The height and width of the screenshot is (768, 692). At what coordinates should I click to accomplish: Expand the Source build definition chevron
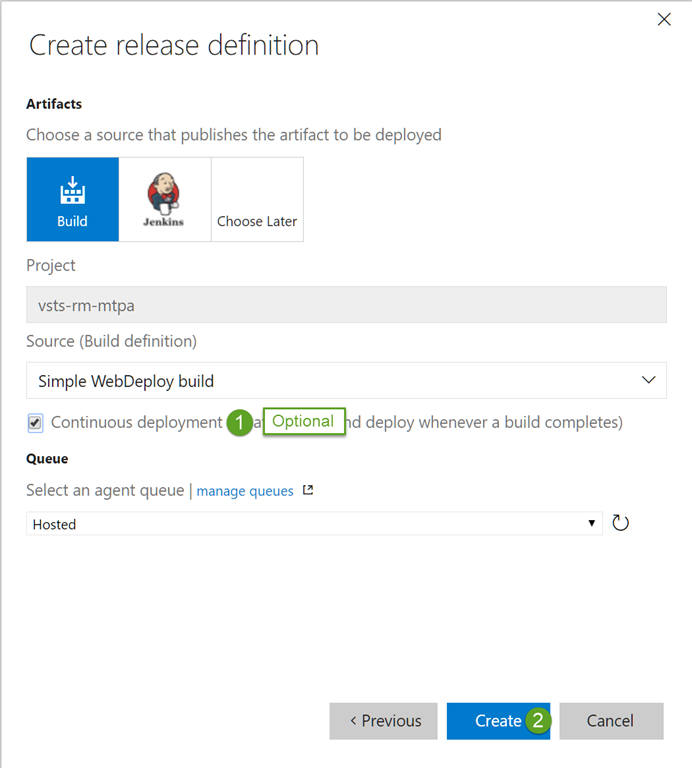pyautogui.click(x=648, y=380)
